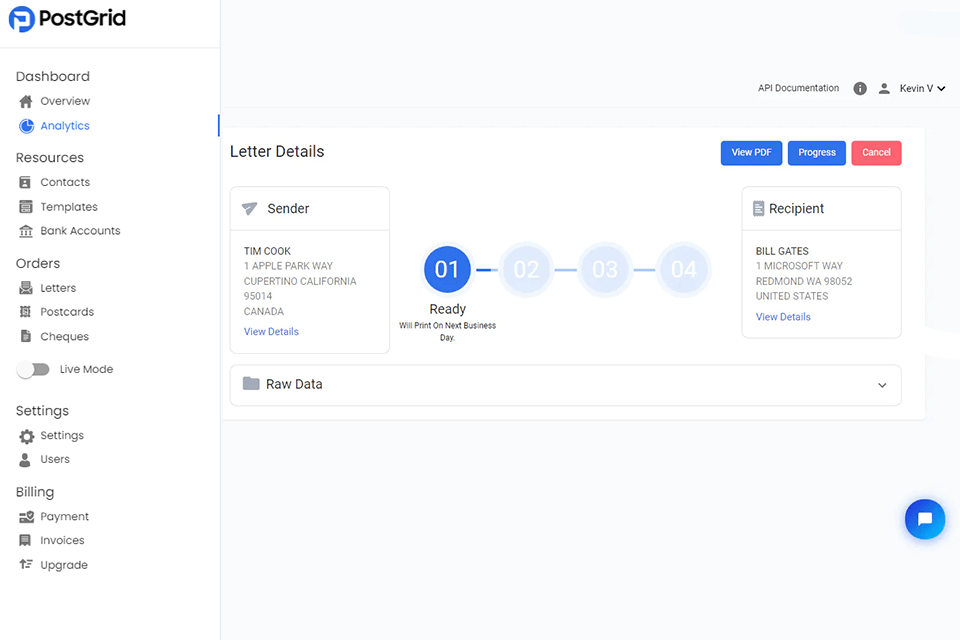Go to Letters in Orders menu
The width and height of the screenshot is (960, 640).
pyautogui.click(x=58, y=288)
